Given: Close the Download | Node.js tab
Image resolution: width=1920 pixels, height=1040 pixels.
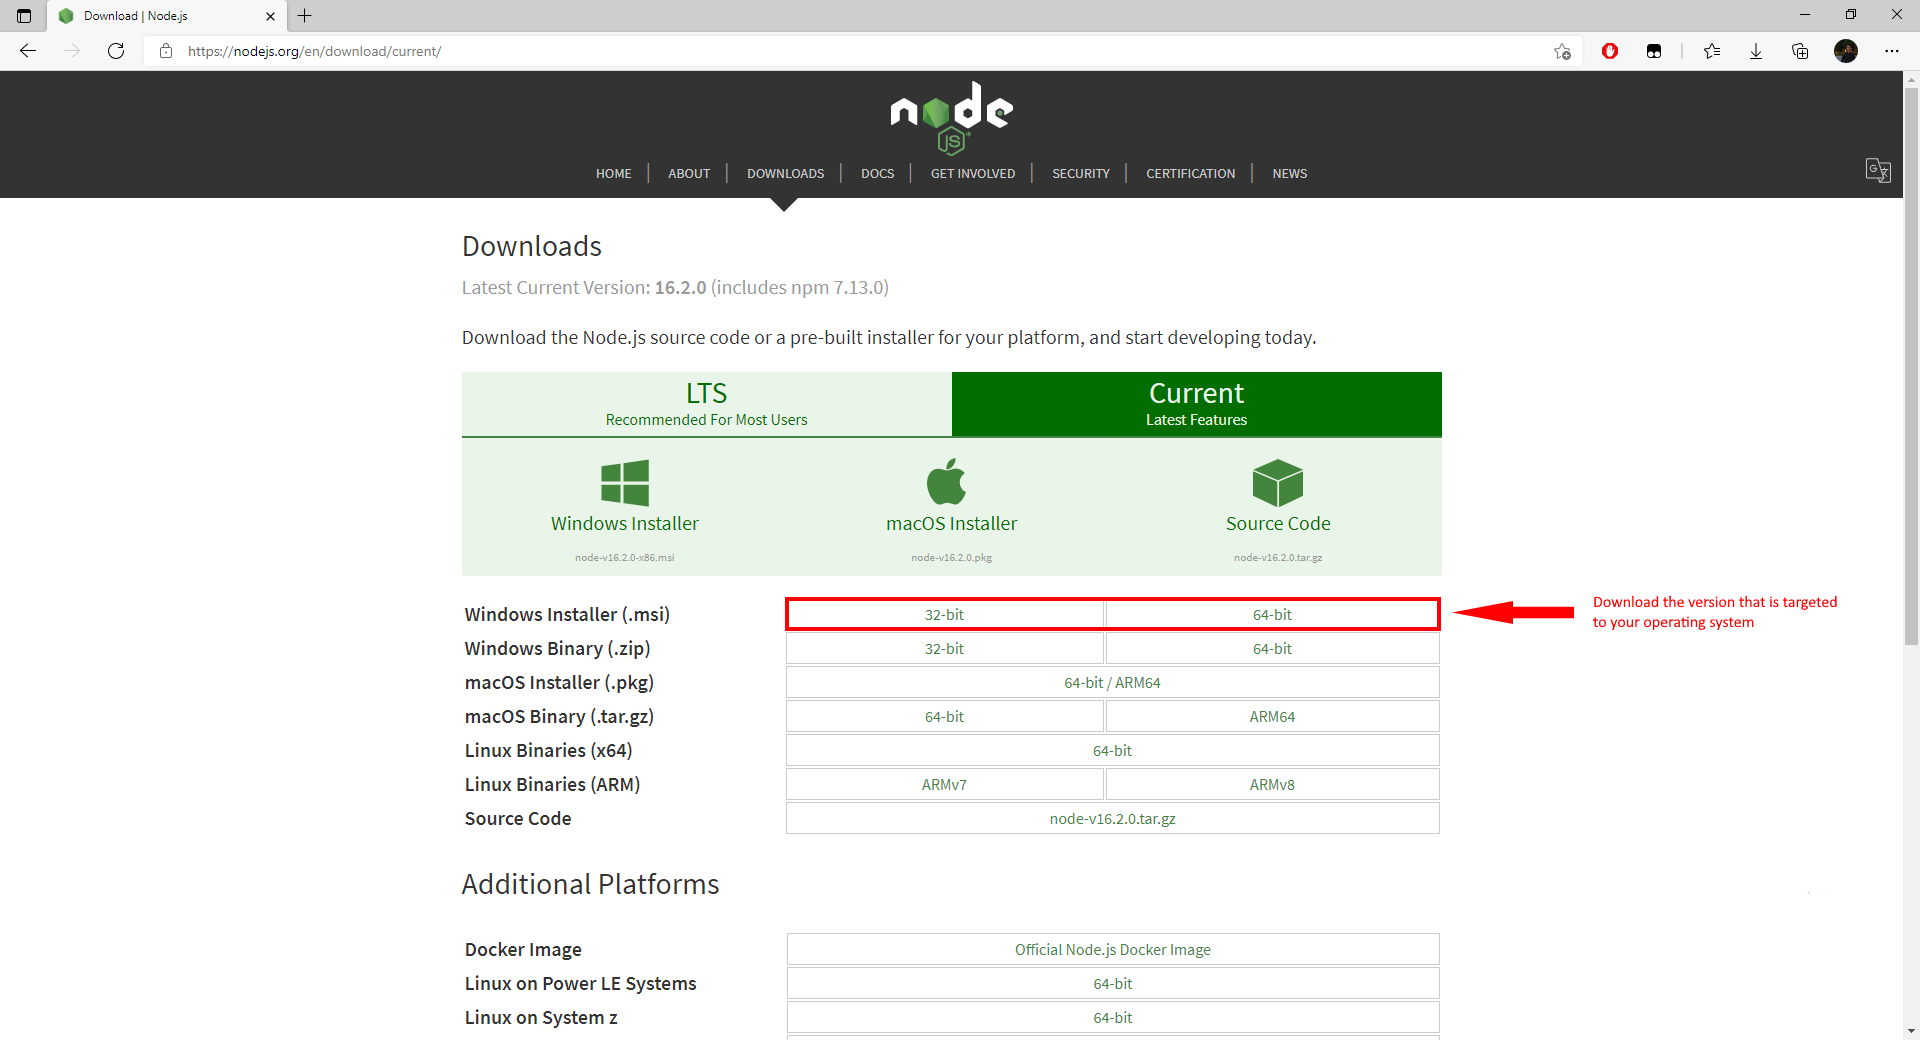Looking at the screenshot, I should pos(270,16).
